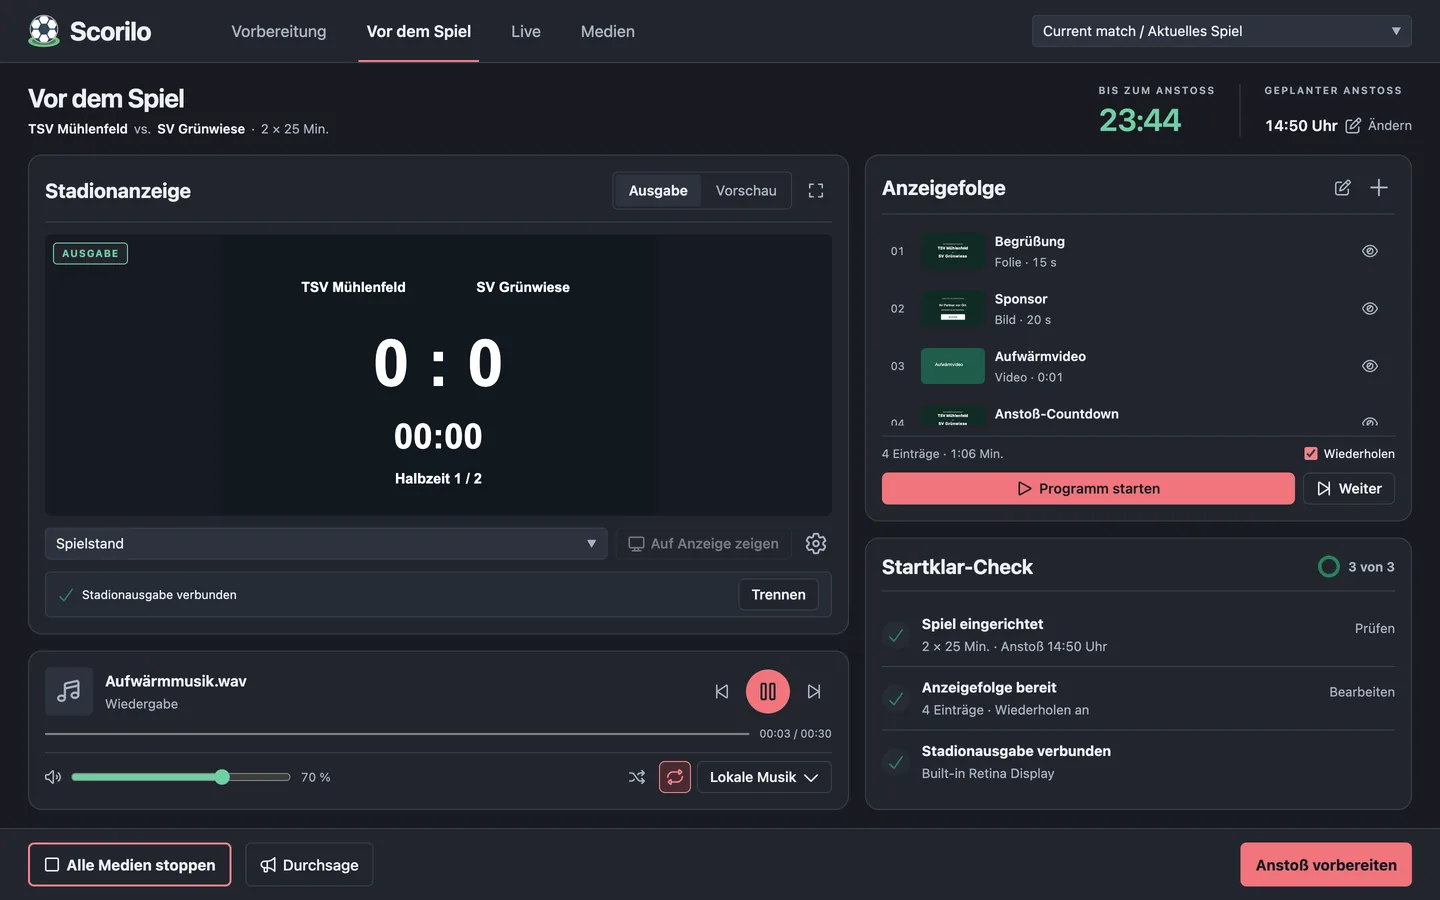Click the Scorilo soccer ball logo
The image size is (1440, 900).
tap(44, 31)
